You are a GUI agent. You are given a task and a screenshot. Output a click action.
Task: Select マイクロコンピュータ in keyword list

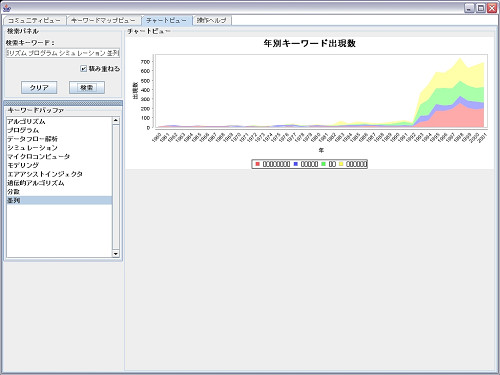pos(59,157)
